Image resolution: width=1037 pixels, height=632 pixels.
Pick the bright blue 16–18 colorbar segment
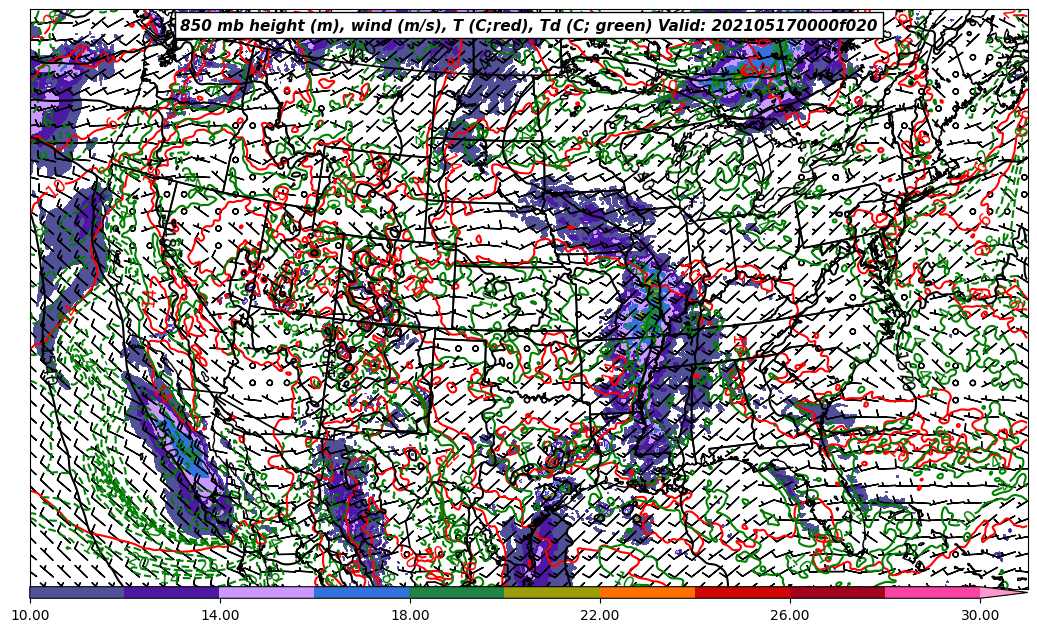point(362,592)
